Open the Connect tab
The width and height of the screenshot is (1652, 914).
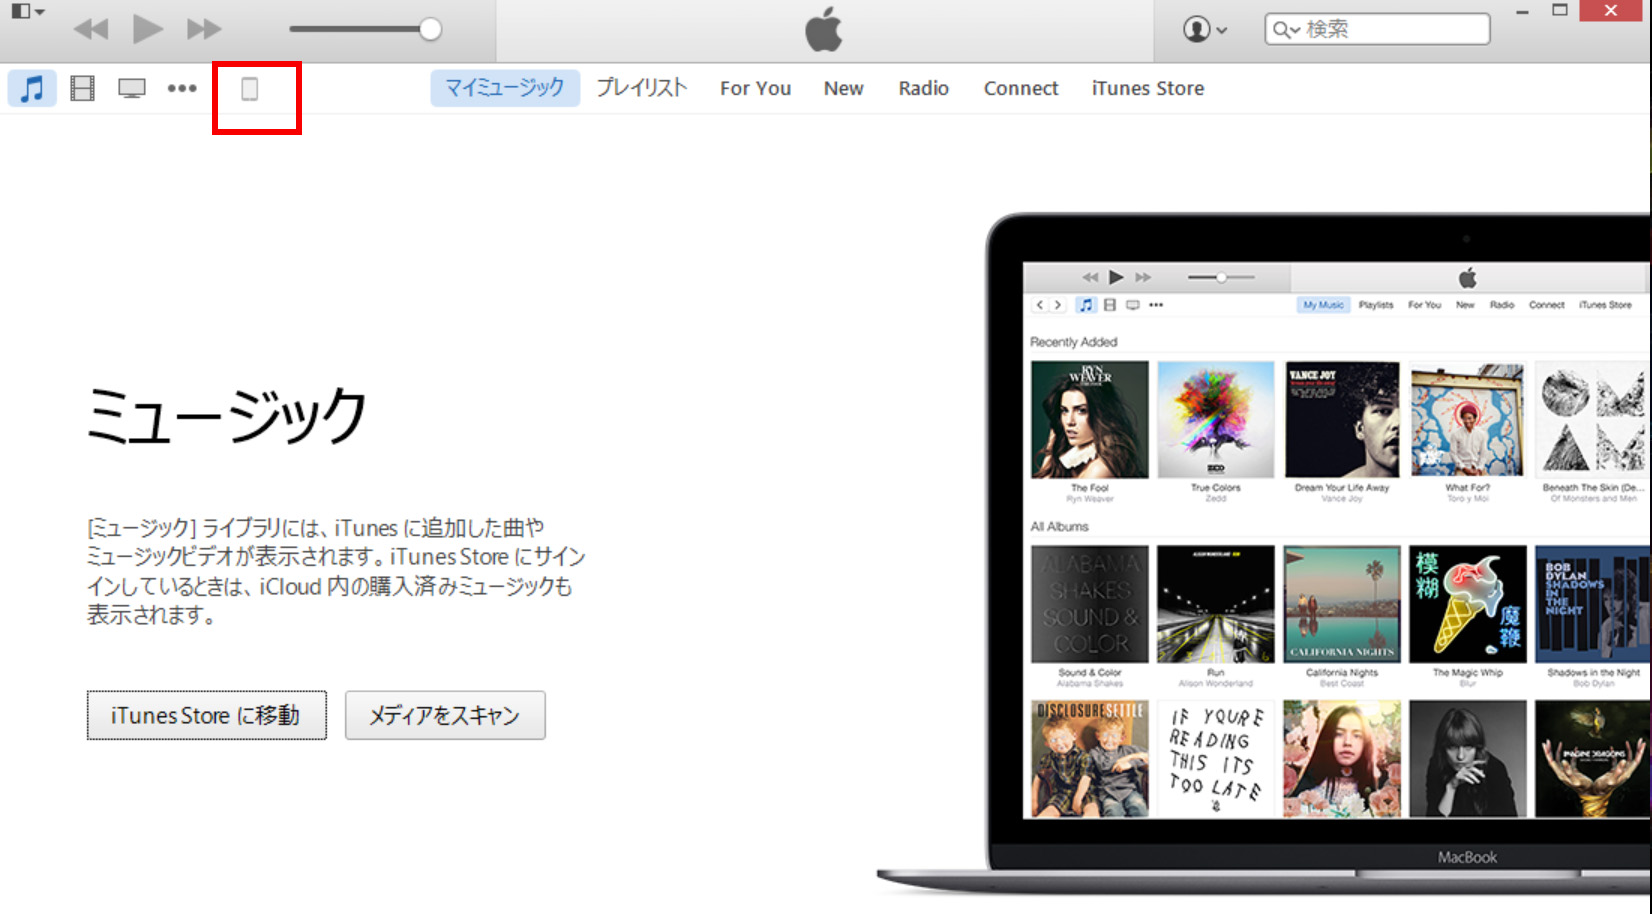1020,88
